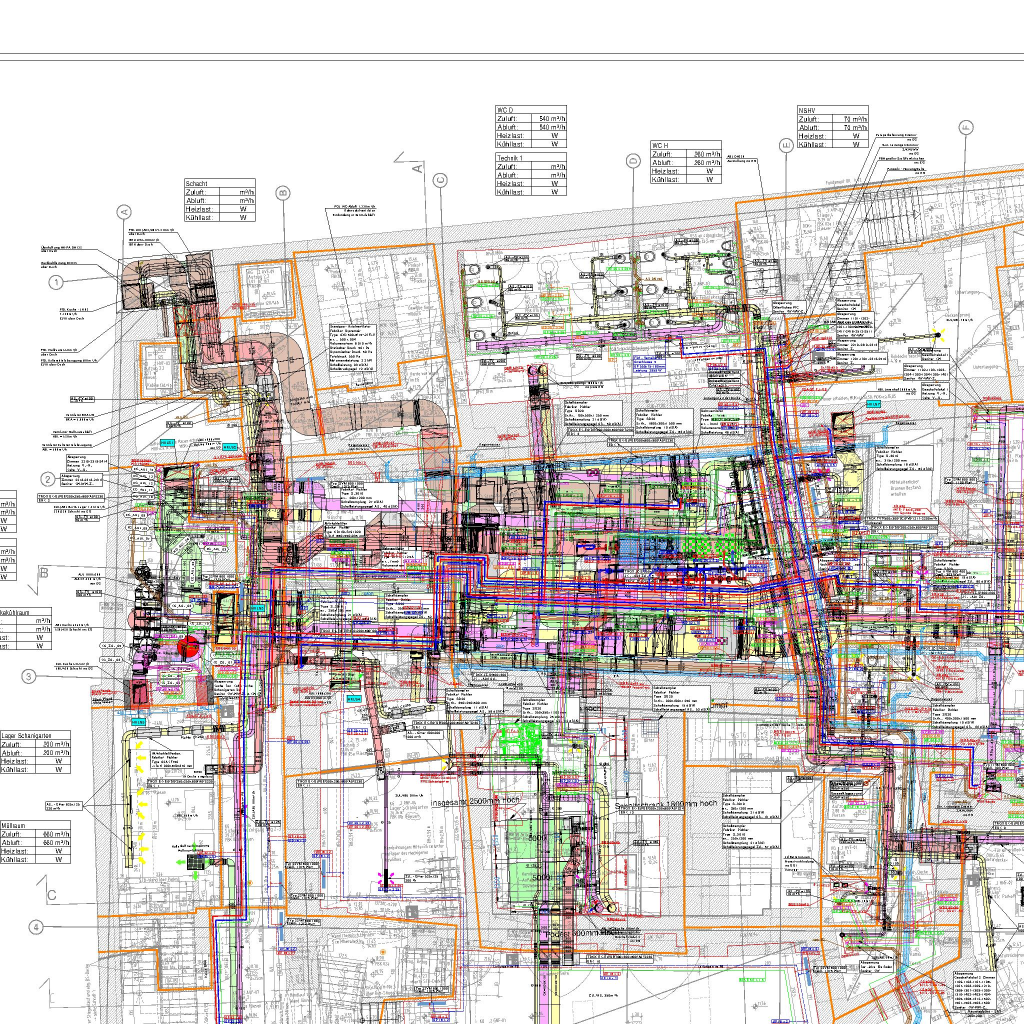Click the yellow starburst marker symbol
The height and width of the screenshot is (1024, 1024).
tap(938, 336)
